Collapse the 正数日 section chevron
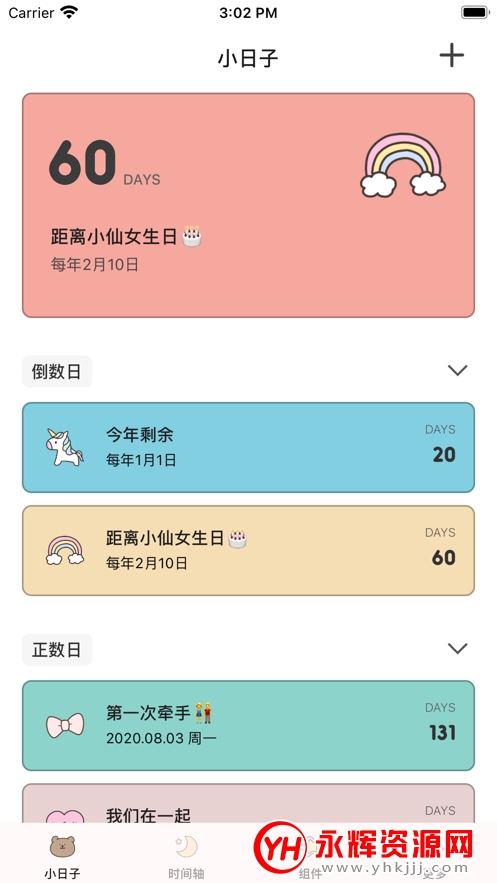Viewport: 497px width, 883px height. 457,649
